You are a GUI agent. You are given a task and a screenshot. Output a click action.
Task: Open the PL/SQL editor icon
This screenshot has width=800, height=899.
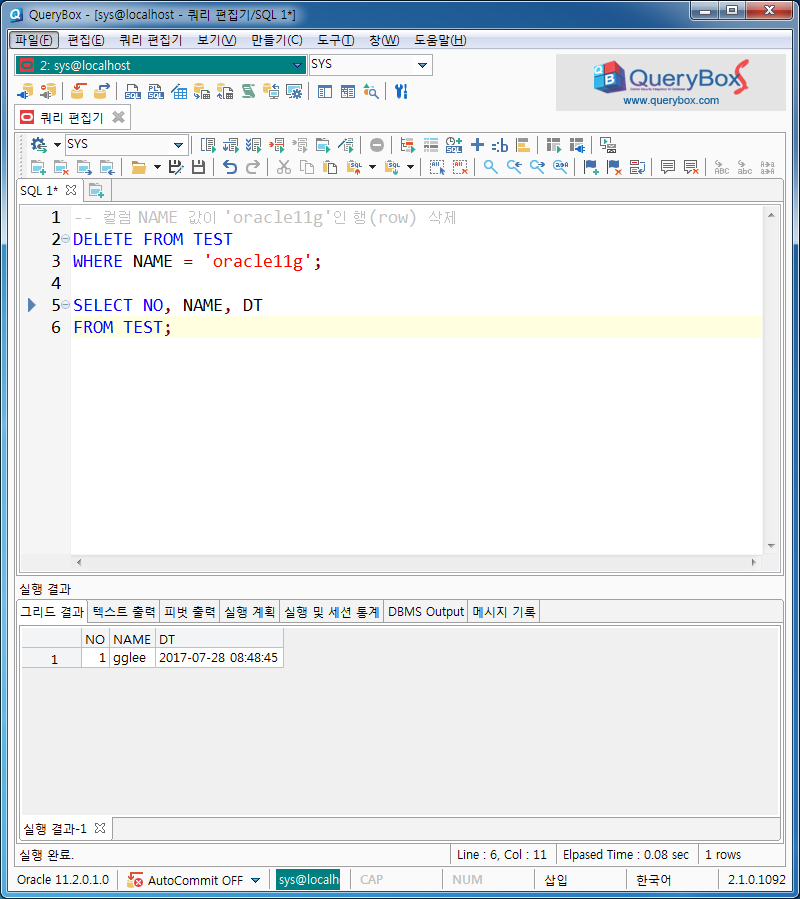155,92
